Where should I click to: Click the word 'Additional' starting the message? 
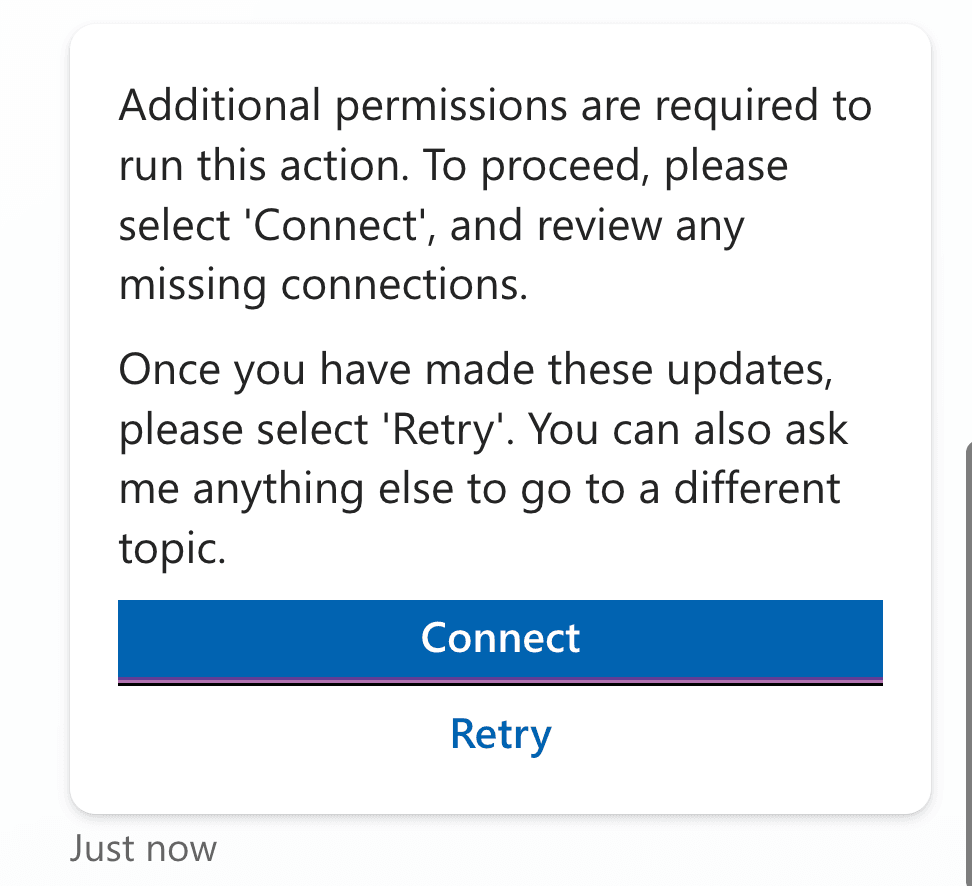point(220,105)
